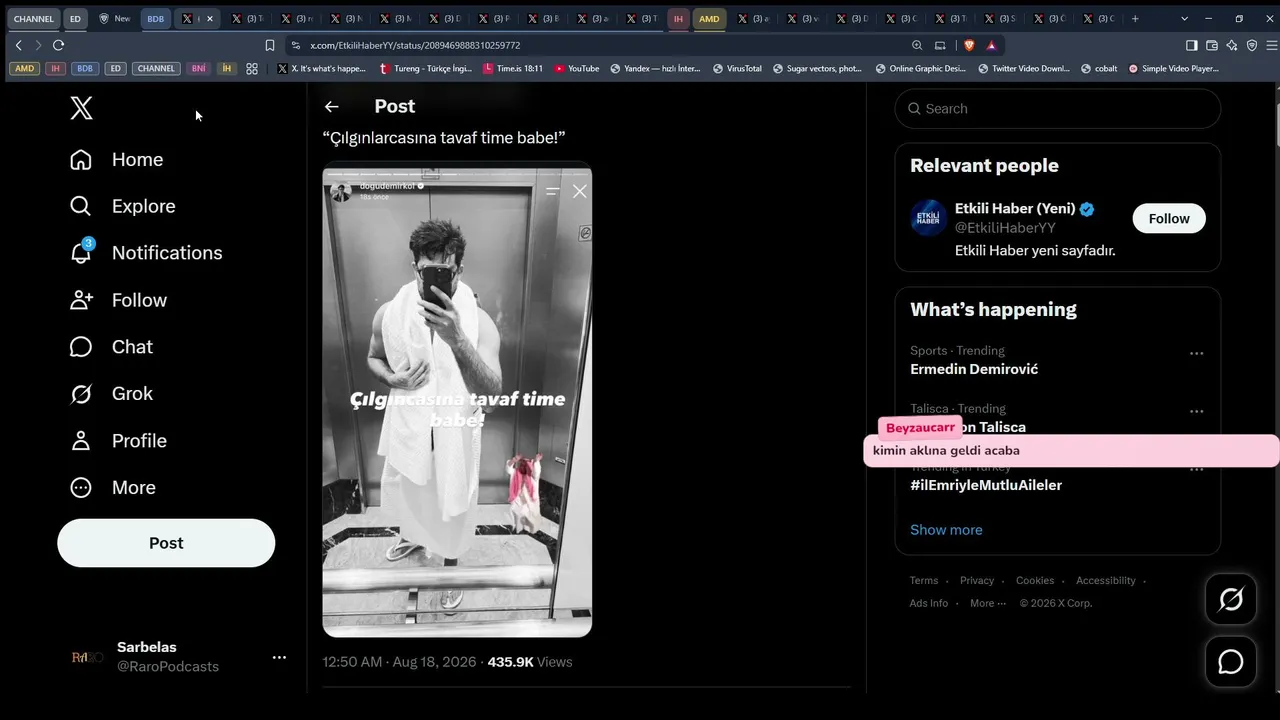Open the elevator mirror selfie image
The height and width of the screenshot is (720, 1280).
(x=457, y=399)
